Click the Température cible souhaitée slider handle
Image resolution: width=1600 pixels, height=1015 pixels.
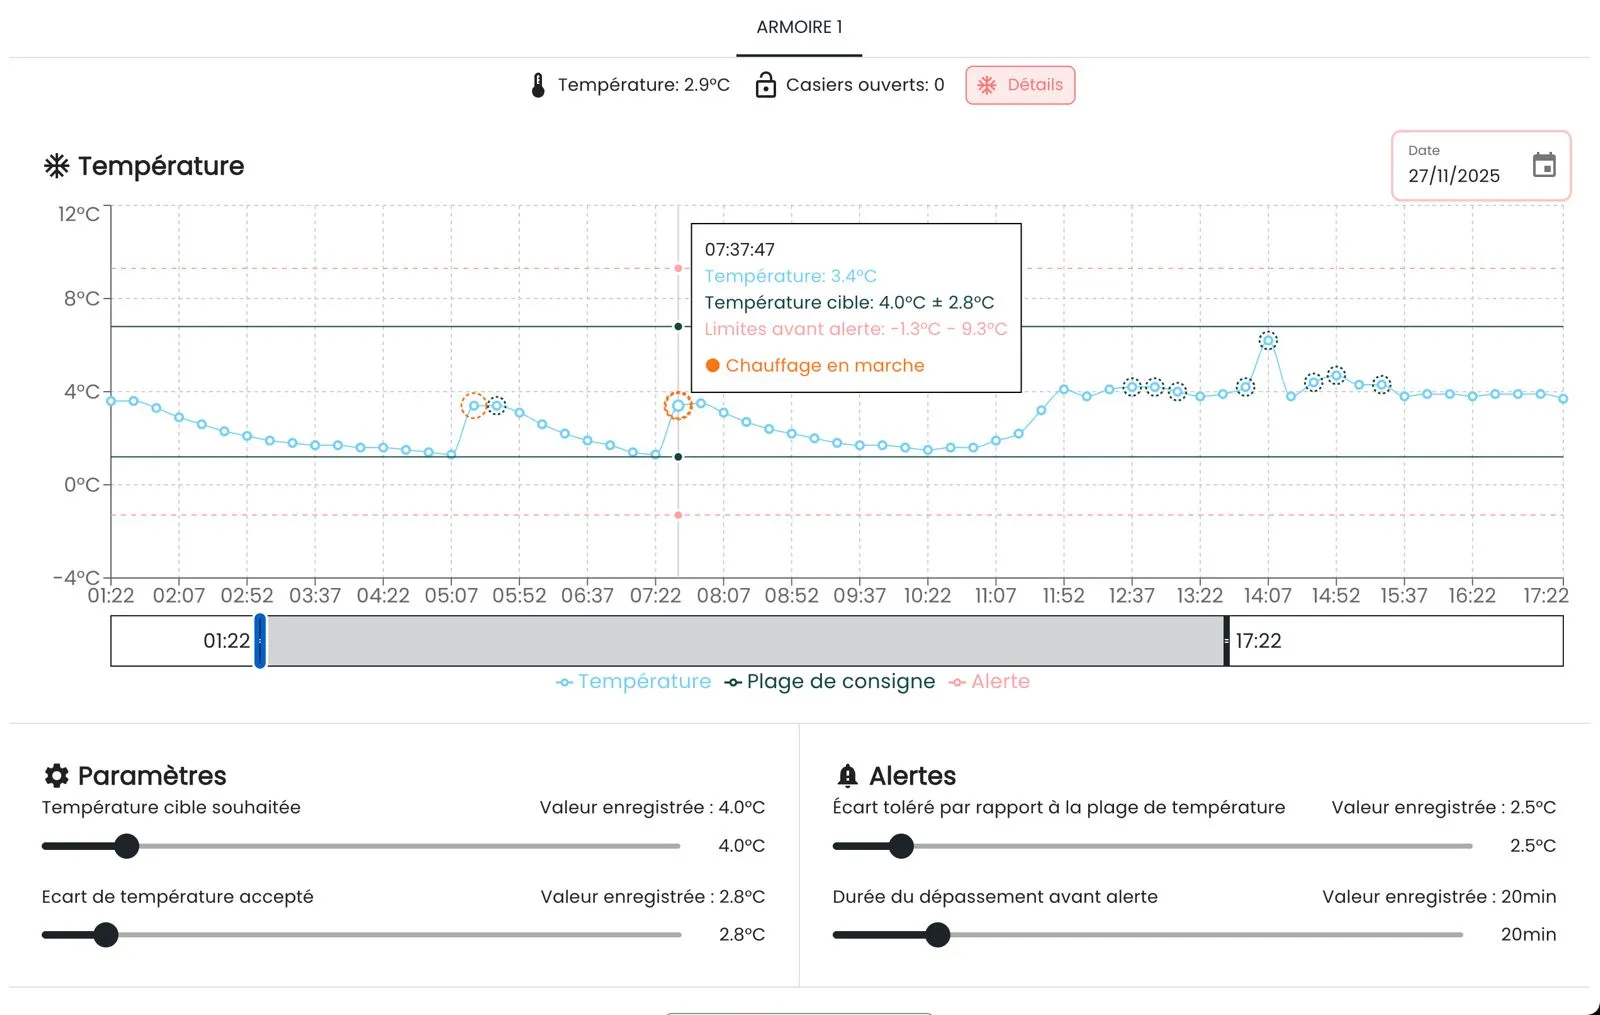click(x=126, y=846)
